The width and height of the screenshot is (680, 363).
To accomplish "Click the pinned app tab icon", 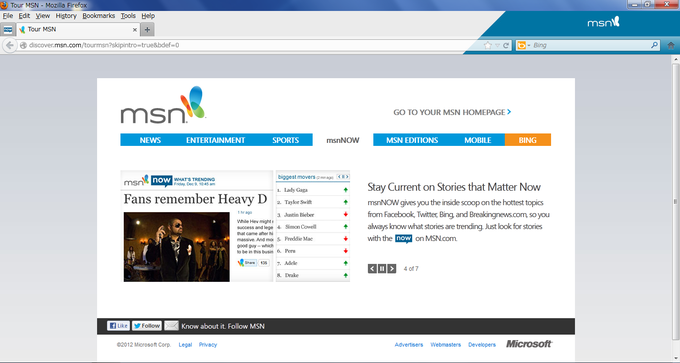I will tap(8, 29).
